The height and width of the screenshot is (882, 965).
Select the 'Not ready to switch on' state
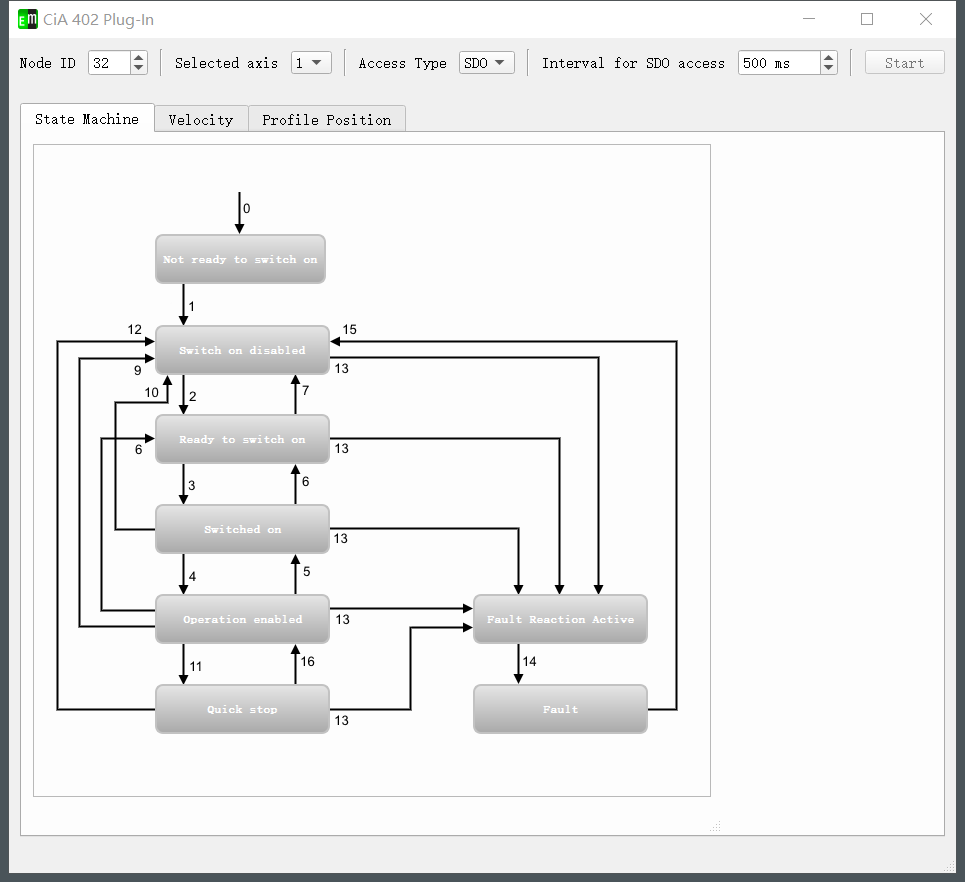(240, 259)
